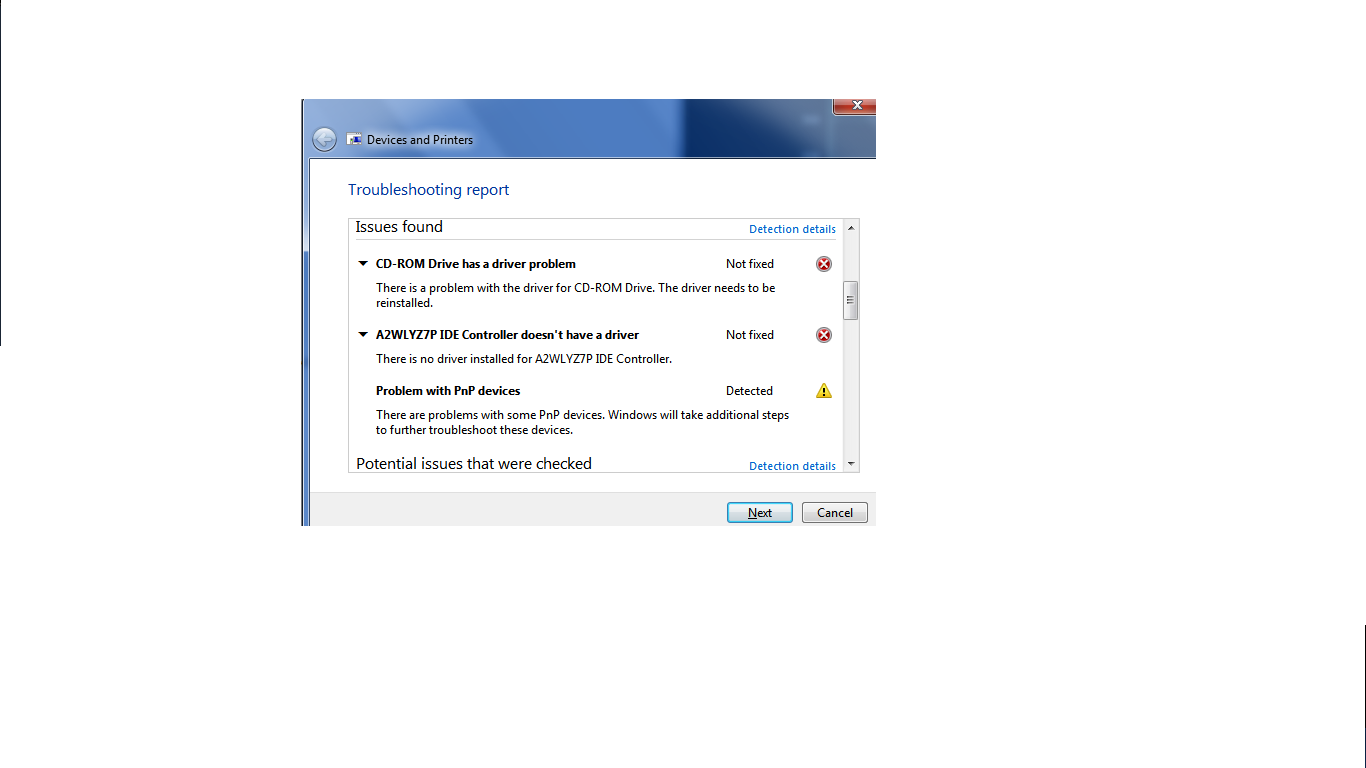Click red error icon beside CD-ROM Drive issue
The image size is (1366, 768).
click(x=824, y=264)
